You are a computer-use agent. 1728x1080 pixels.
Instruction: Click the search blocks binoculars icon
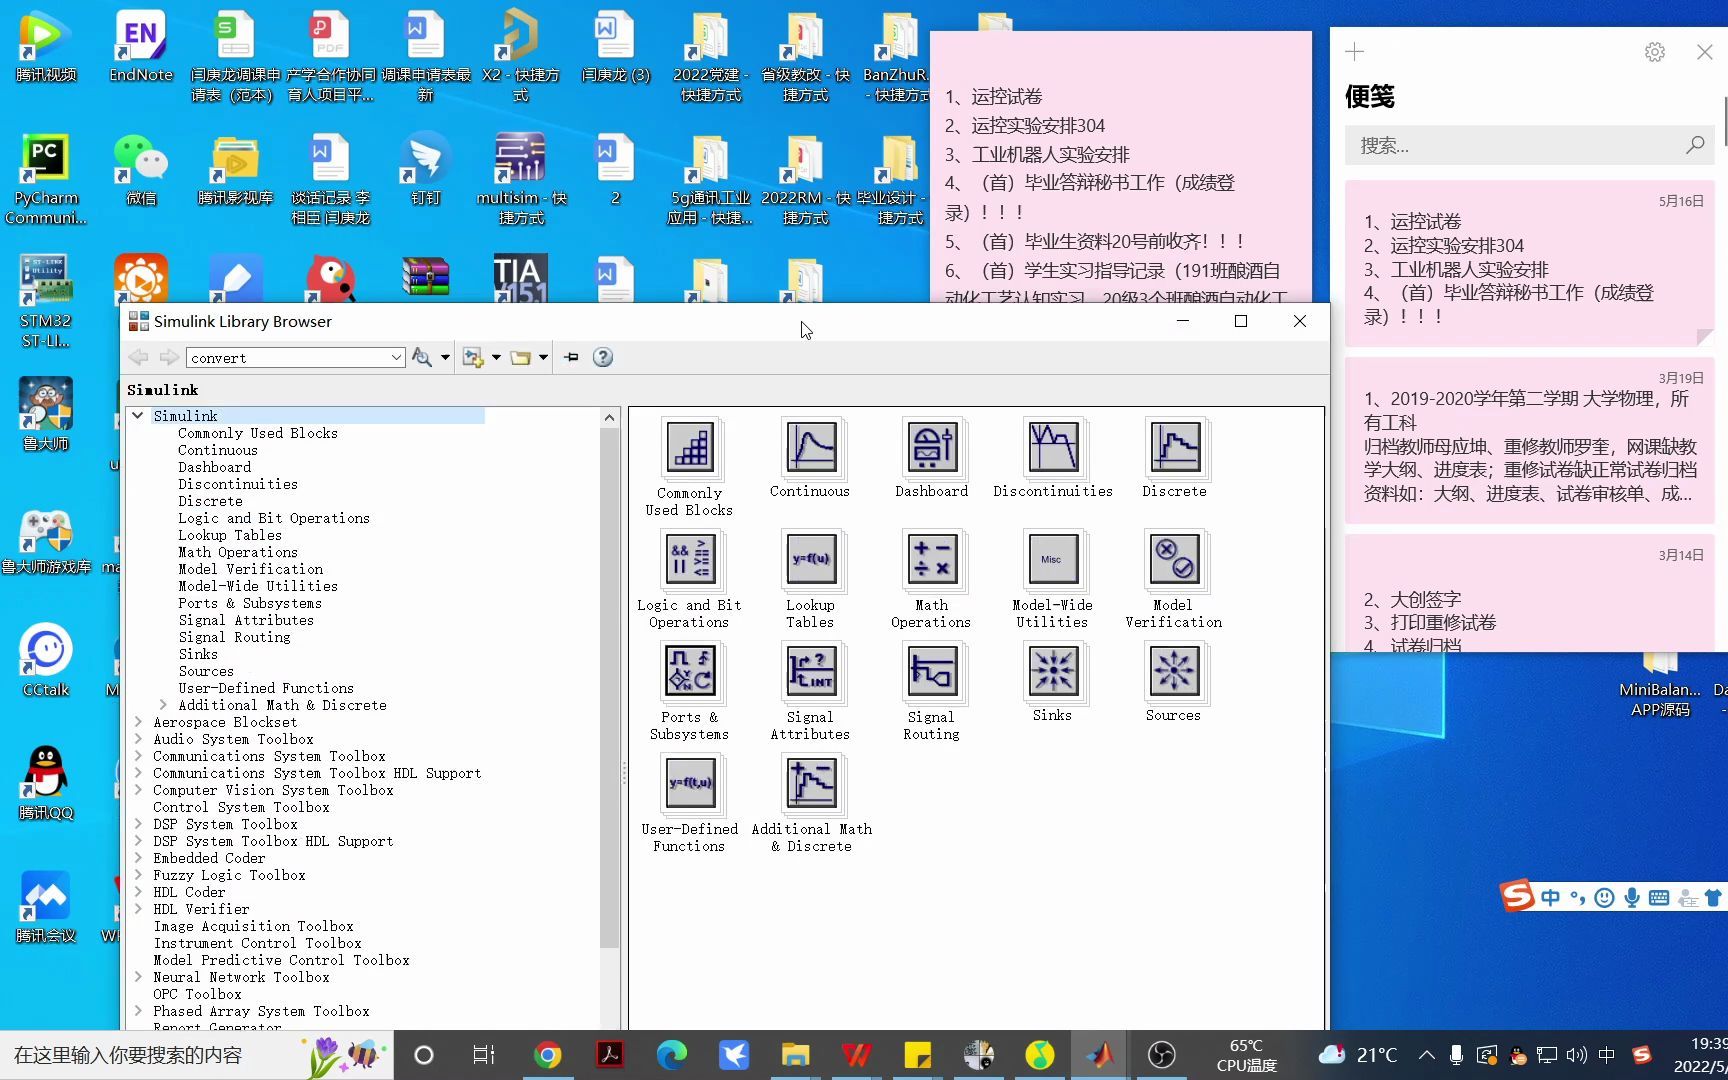point(422,357)
